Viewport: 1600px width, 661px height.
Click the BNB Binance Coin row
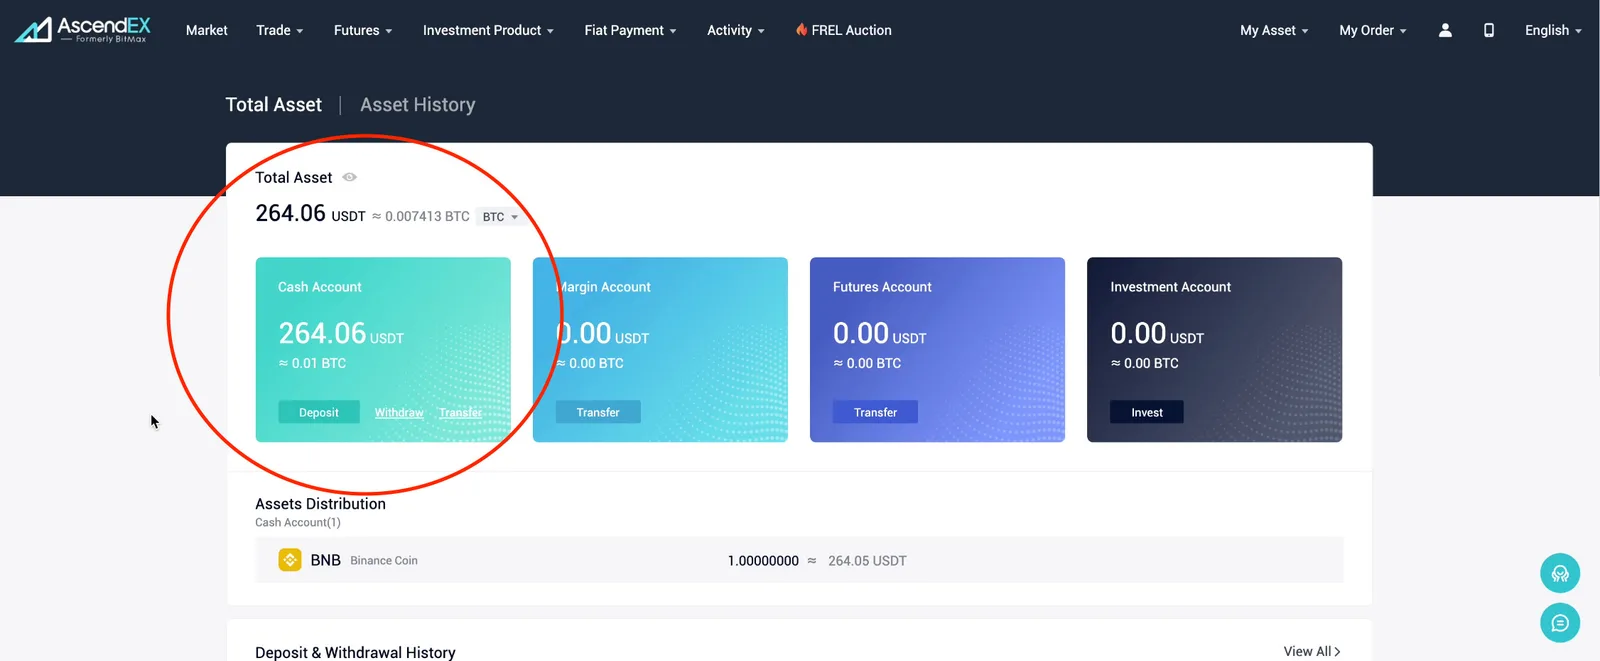799,560
